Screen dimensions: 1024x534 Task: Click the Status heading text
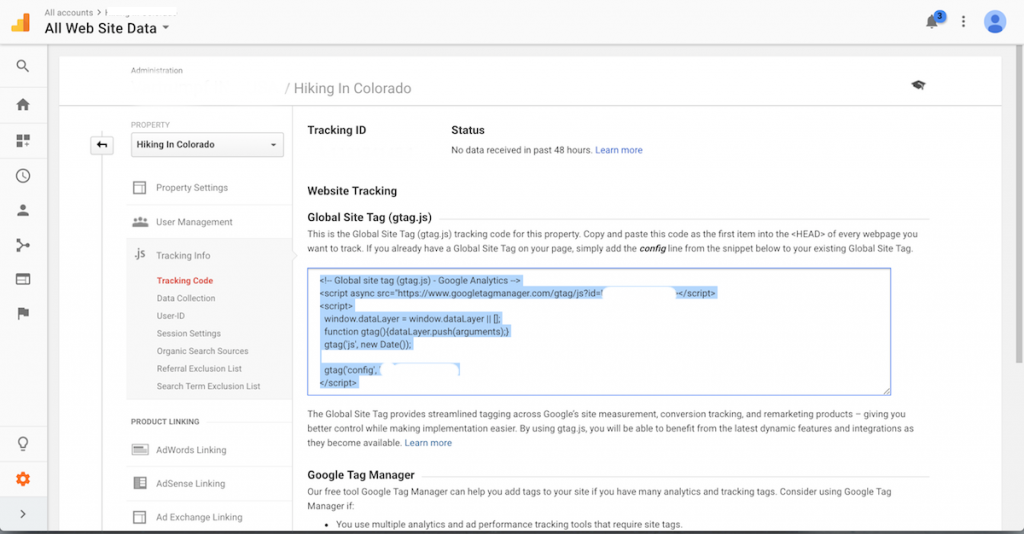click(468, 130)
